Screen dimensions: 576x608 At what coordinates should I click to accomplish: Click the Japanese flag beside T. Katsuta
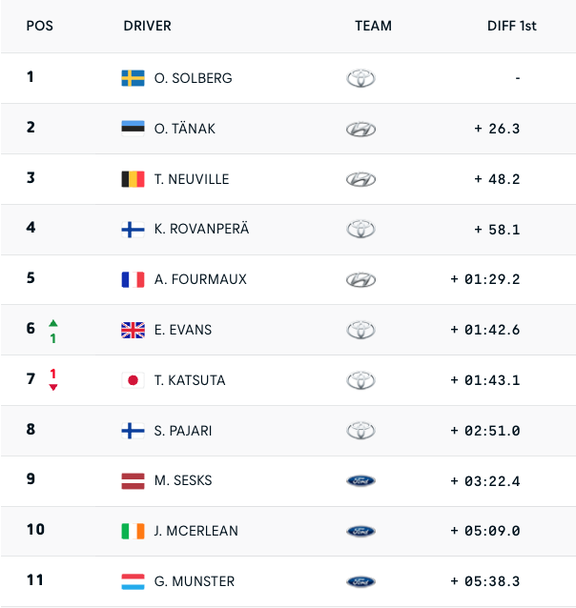click(133, 380)
